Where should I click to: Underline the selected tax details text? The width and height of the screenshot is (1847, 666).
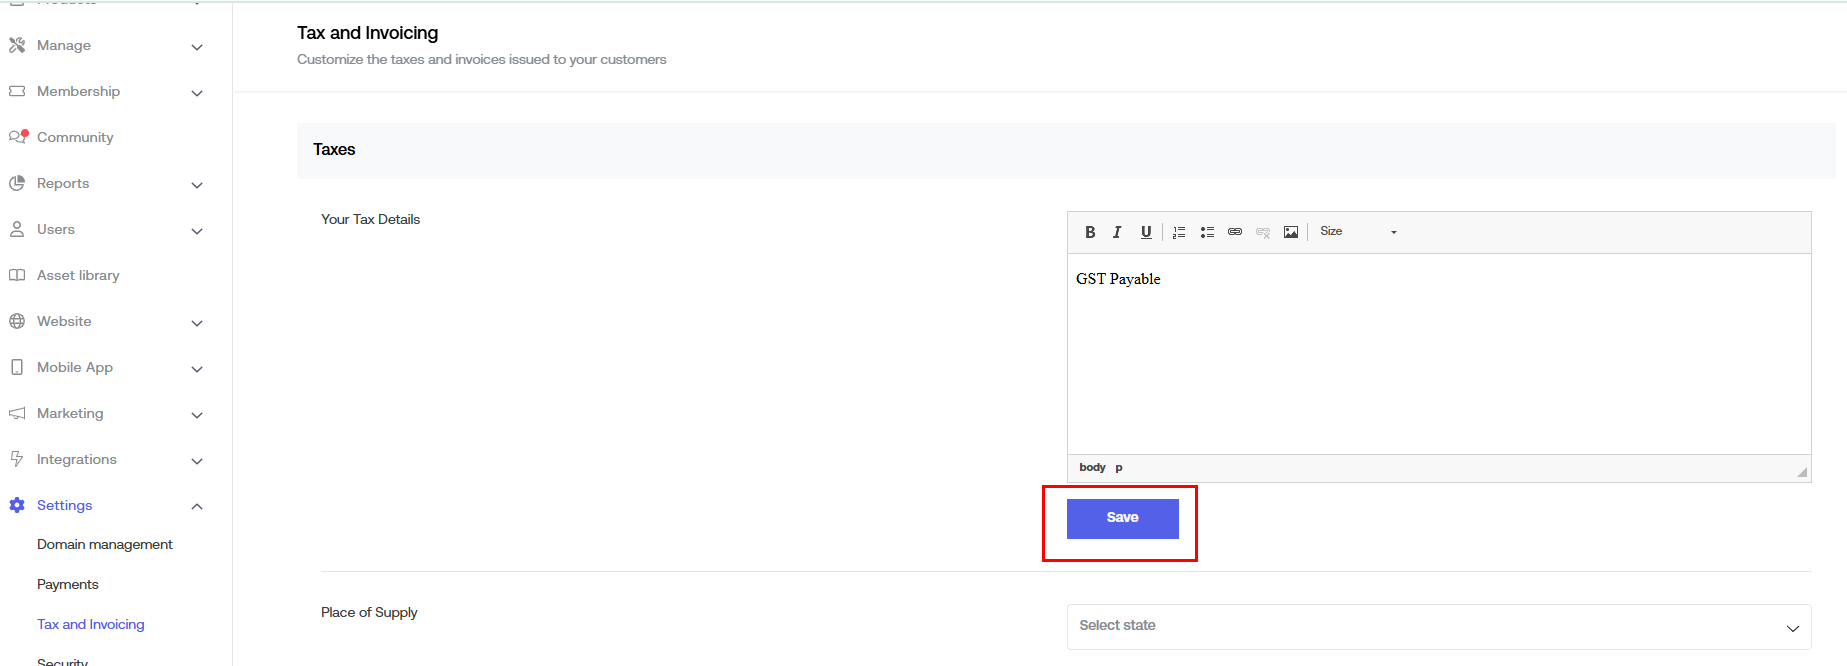pos(1146,232)
